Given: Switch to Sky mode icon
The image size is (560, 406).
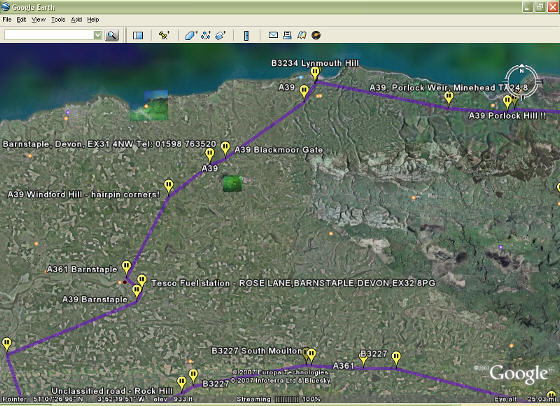Looking at the screenshot, I should click(x=316, y=35).
